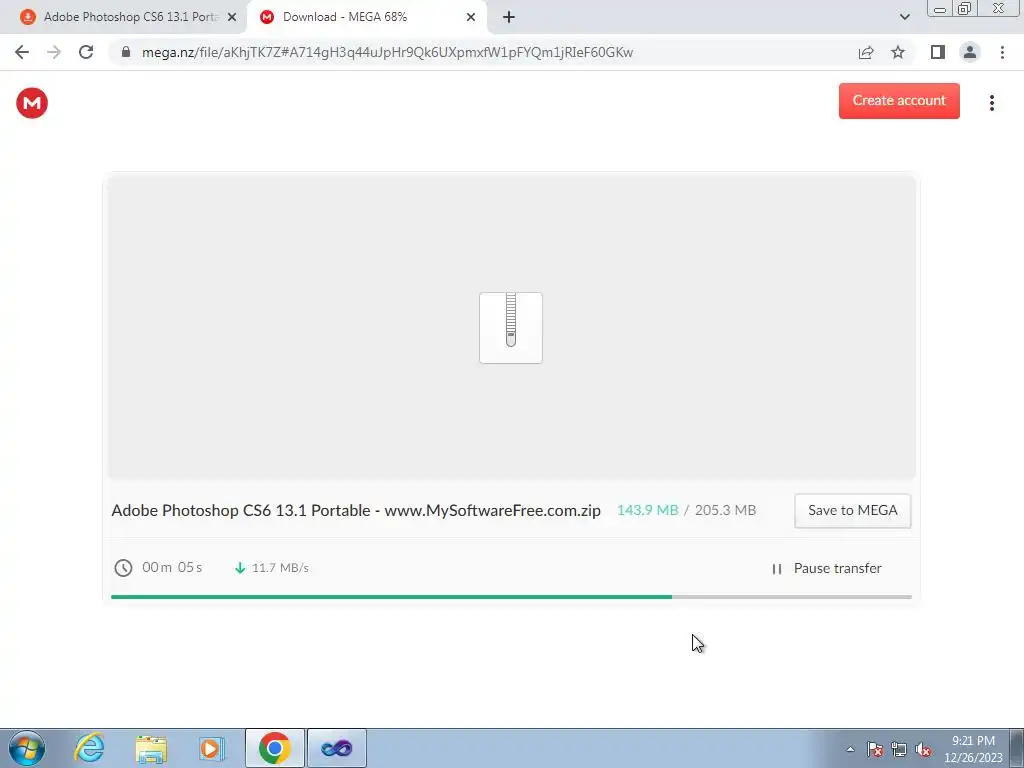This screenshot has width=1024, height=768.
Task: Click the Chrome taskbar icon
Action: pyautogui.click(x=274, y=748)
